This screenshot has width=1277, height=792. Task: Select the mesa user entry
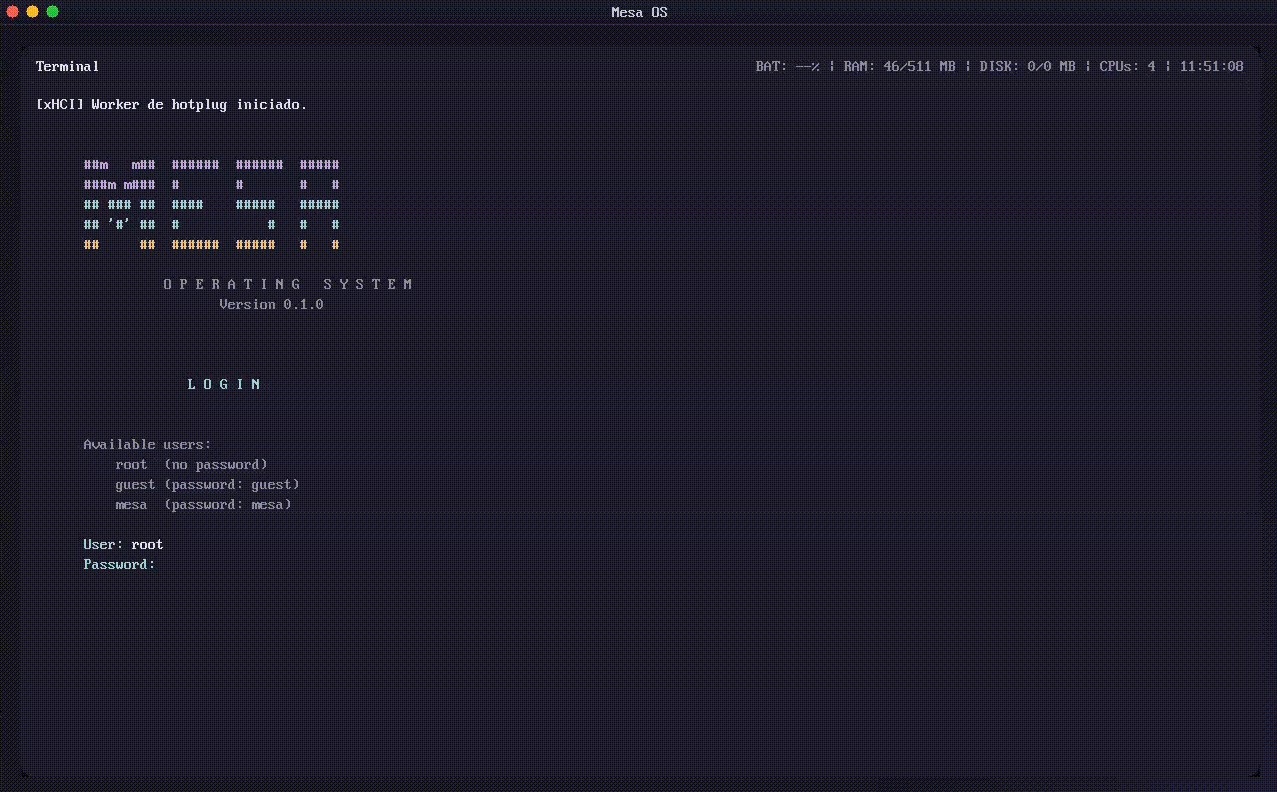(x=203, y=505)
